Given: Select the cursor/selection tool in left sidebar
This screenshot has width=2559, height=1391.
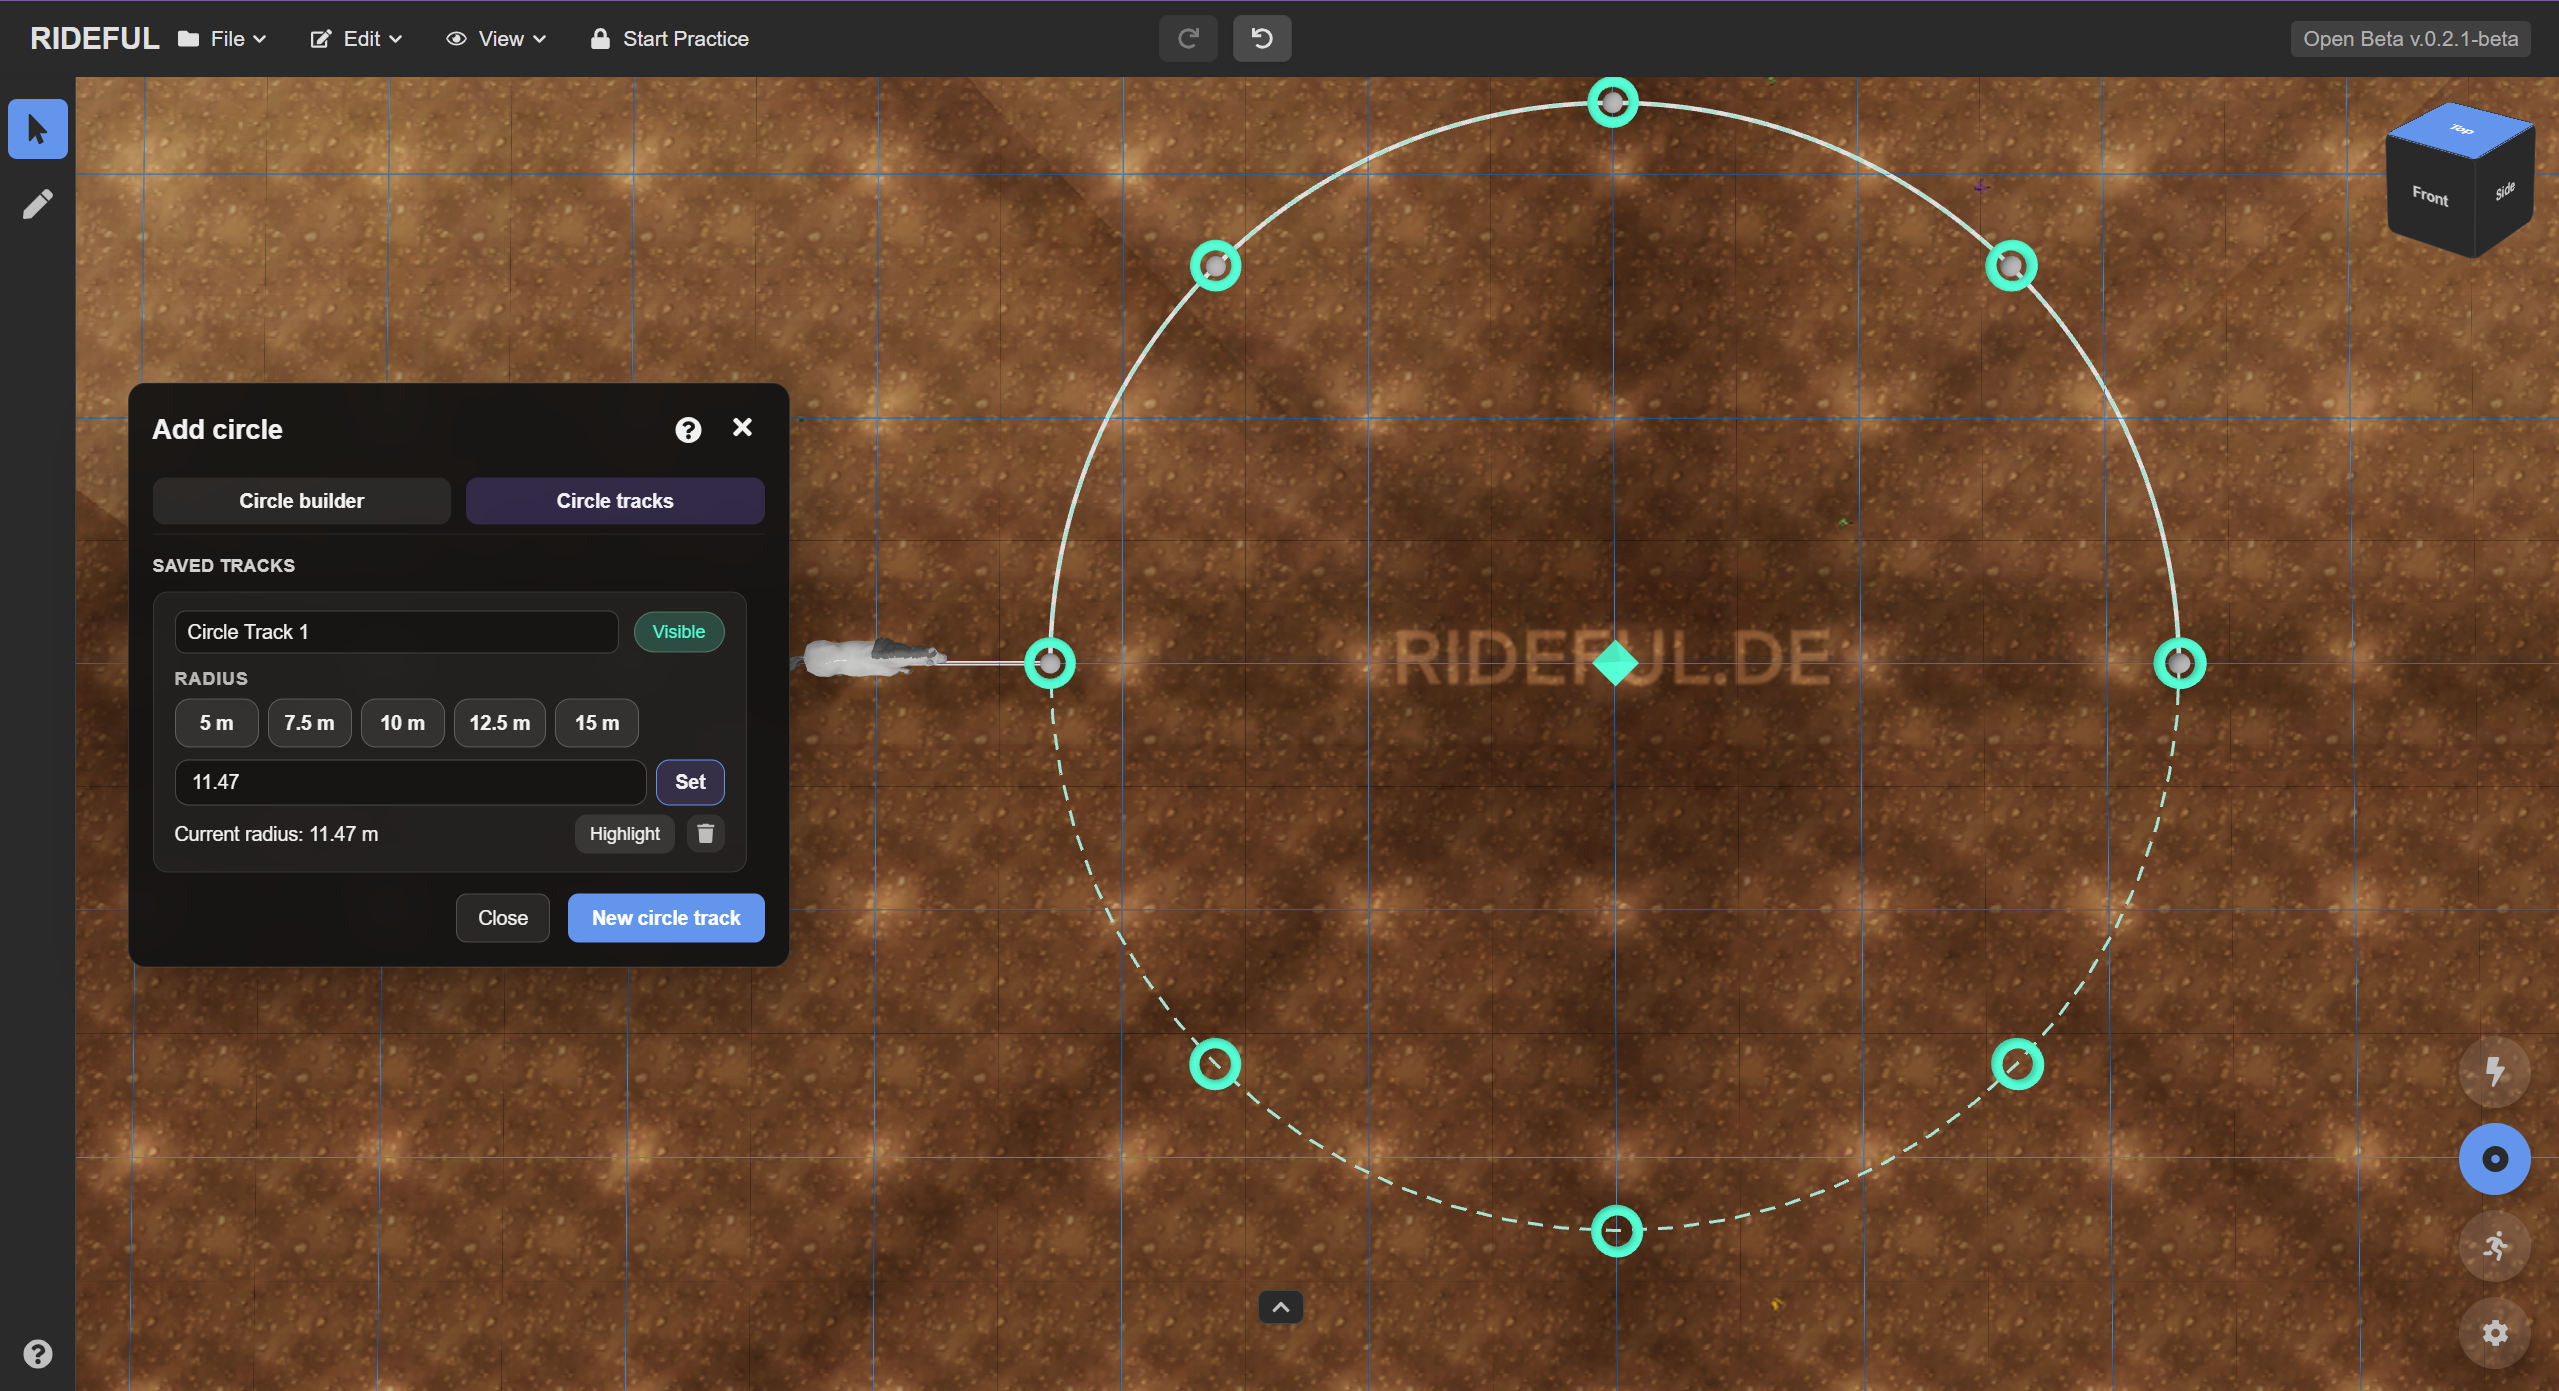Looking at the screenshot, I should [37, 128].
